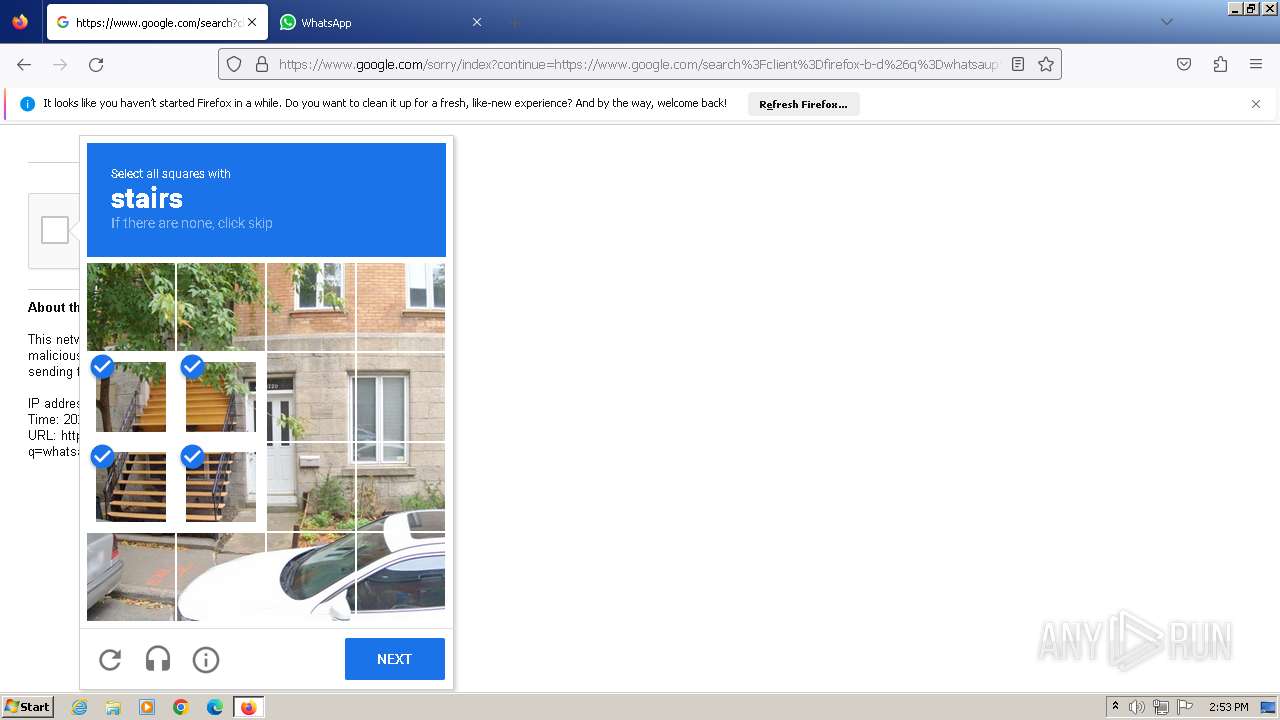Get an audio challenge via headphones icon
This screenshot has width=1280, height=720.
coord(158,659)
